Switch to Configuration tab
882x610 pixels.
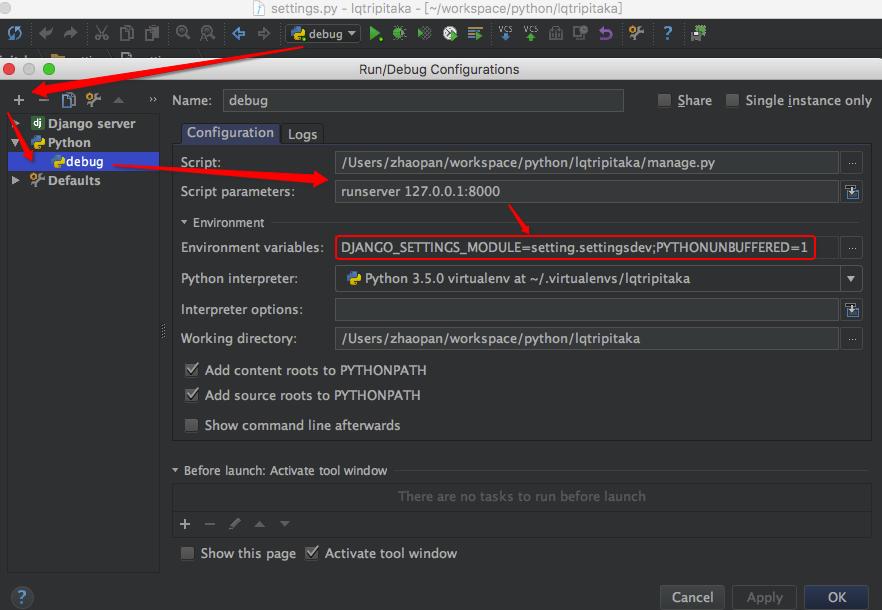(x=230, y=133)
